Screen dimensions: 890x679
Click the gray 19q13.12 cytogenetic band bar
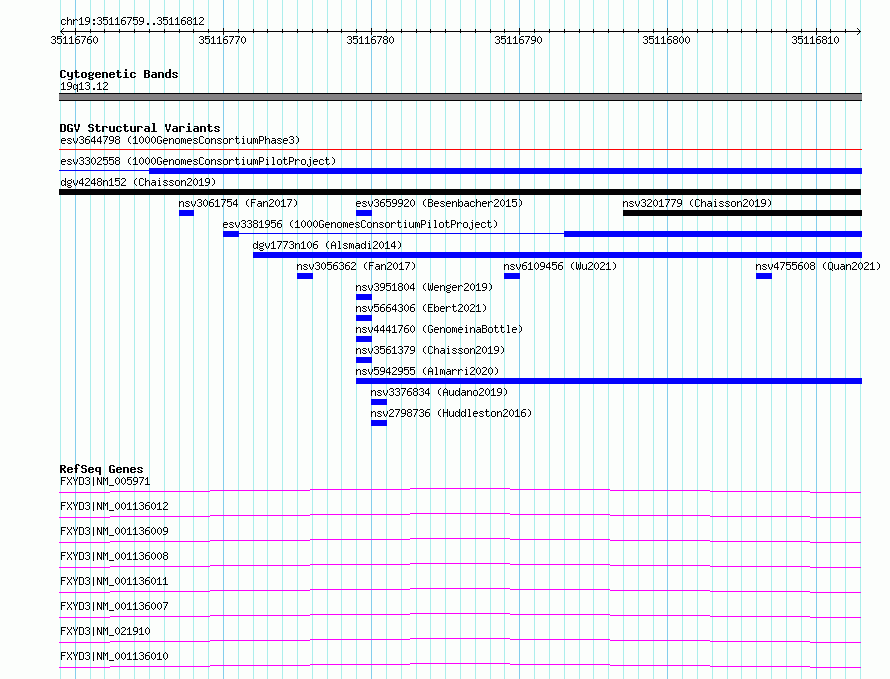tap(460, 97)
